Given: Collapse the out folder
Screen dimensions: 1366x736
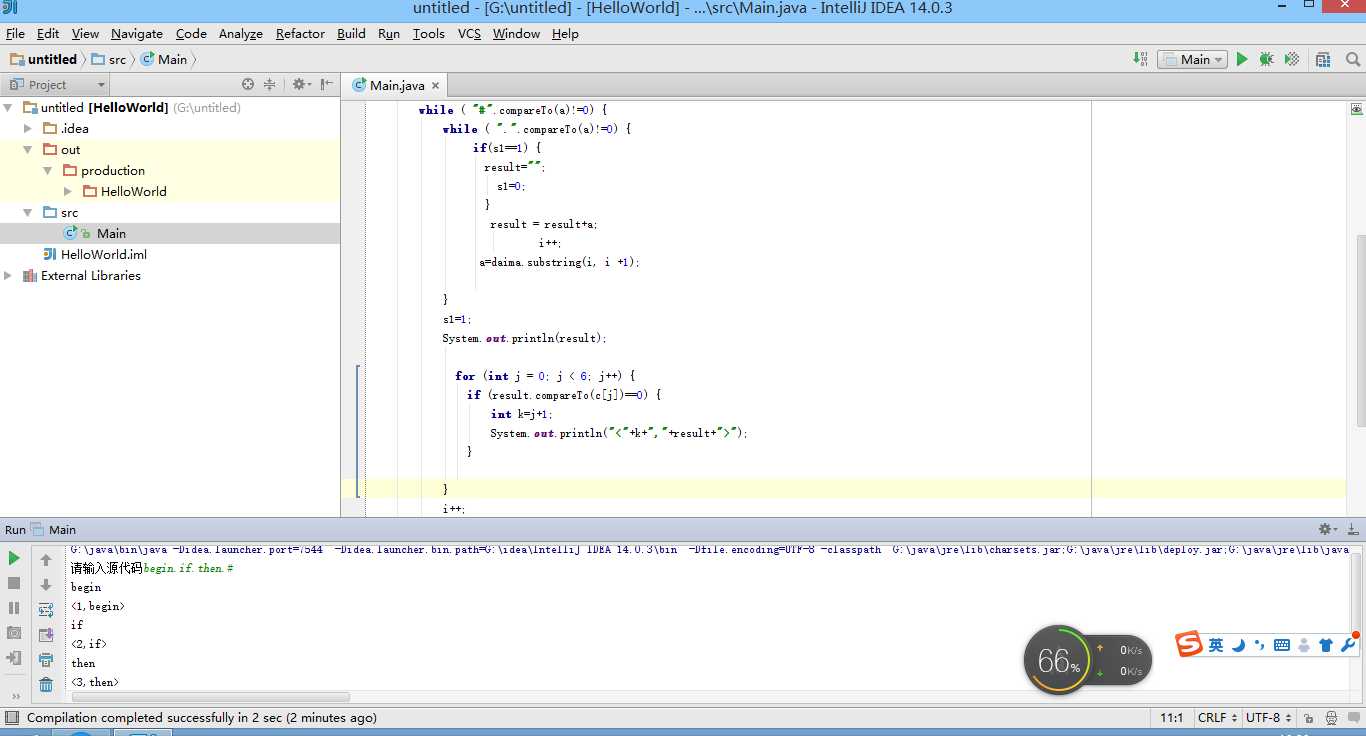Looking at the screenshot, I should point(28,149).
